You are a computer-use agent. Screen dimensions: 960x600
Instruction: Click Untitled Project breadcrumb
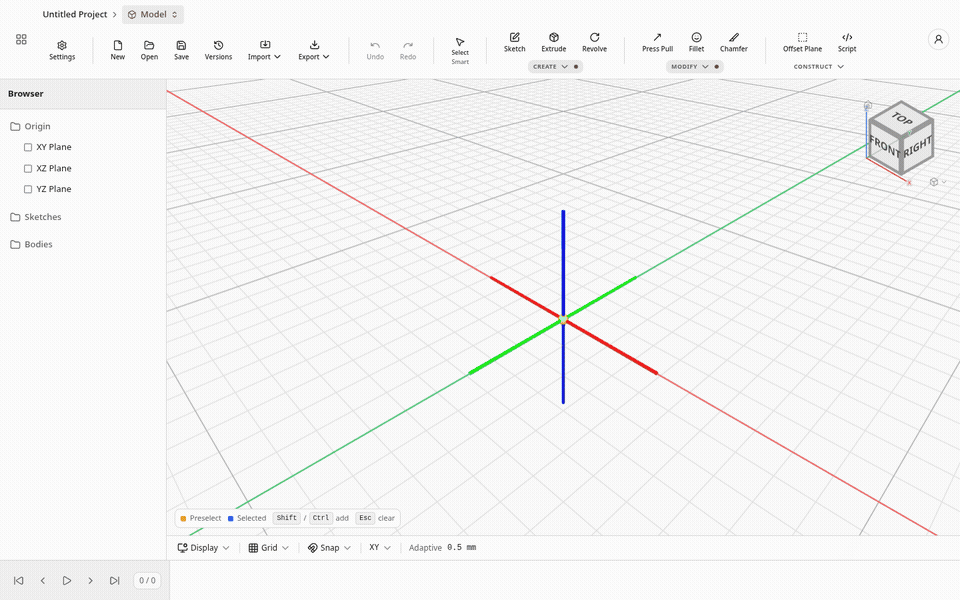pyautogui.click(x=75, y=14)
